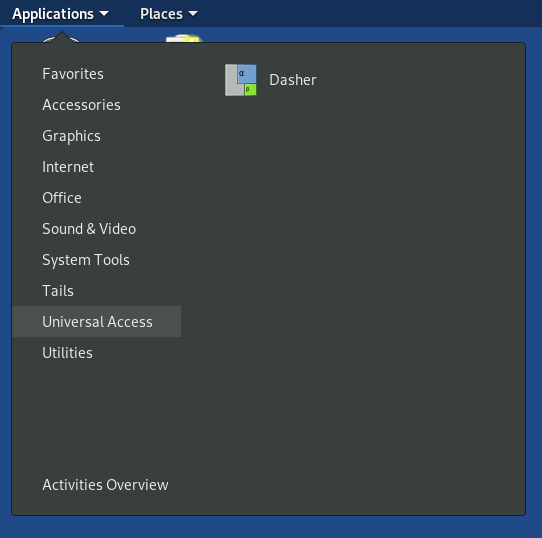542x538 pixels.
Task: Launch Dasher from its icon
Action: coord(241,80)
